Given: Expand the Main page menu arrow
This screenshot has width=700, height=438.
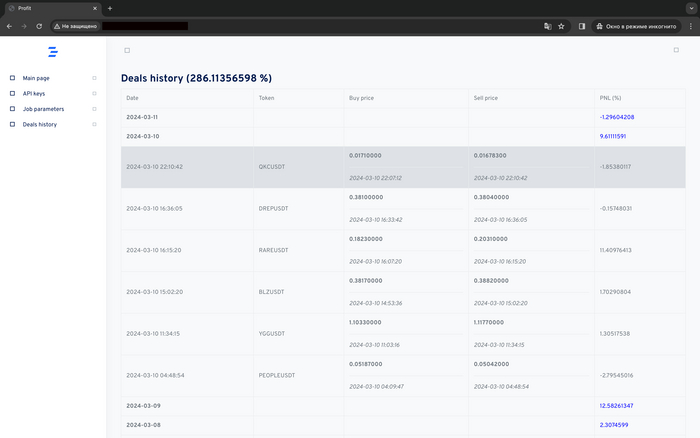Looking at the screenshot, I should [x=94, y=77].
